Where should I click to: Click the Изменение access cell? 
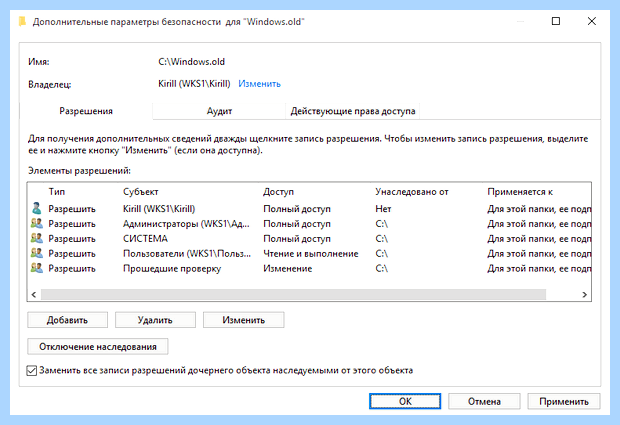click(287, 268)
